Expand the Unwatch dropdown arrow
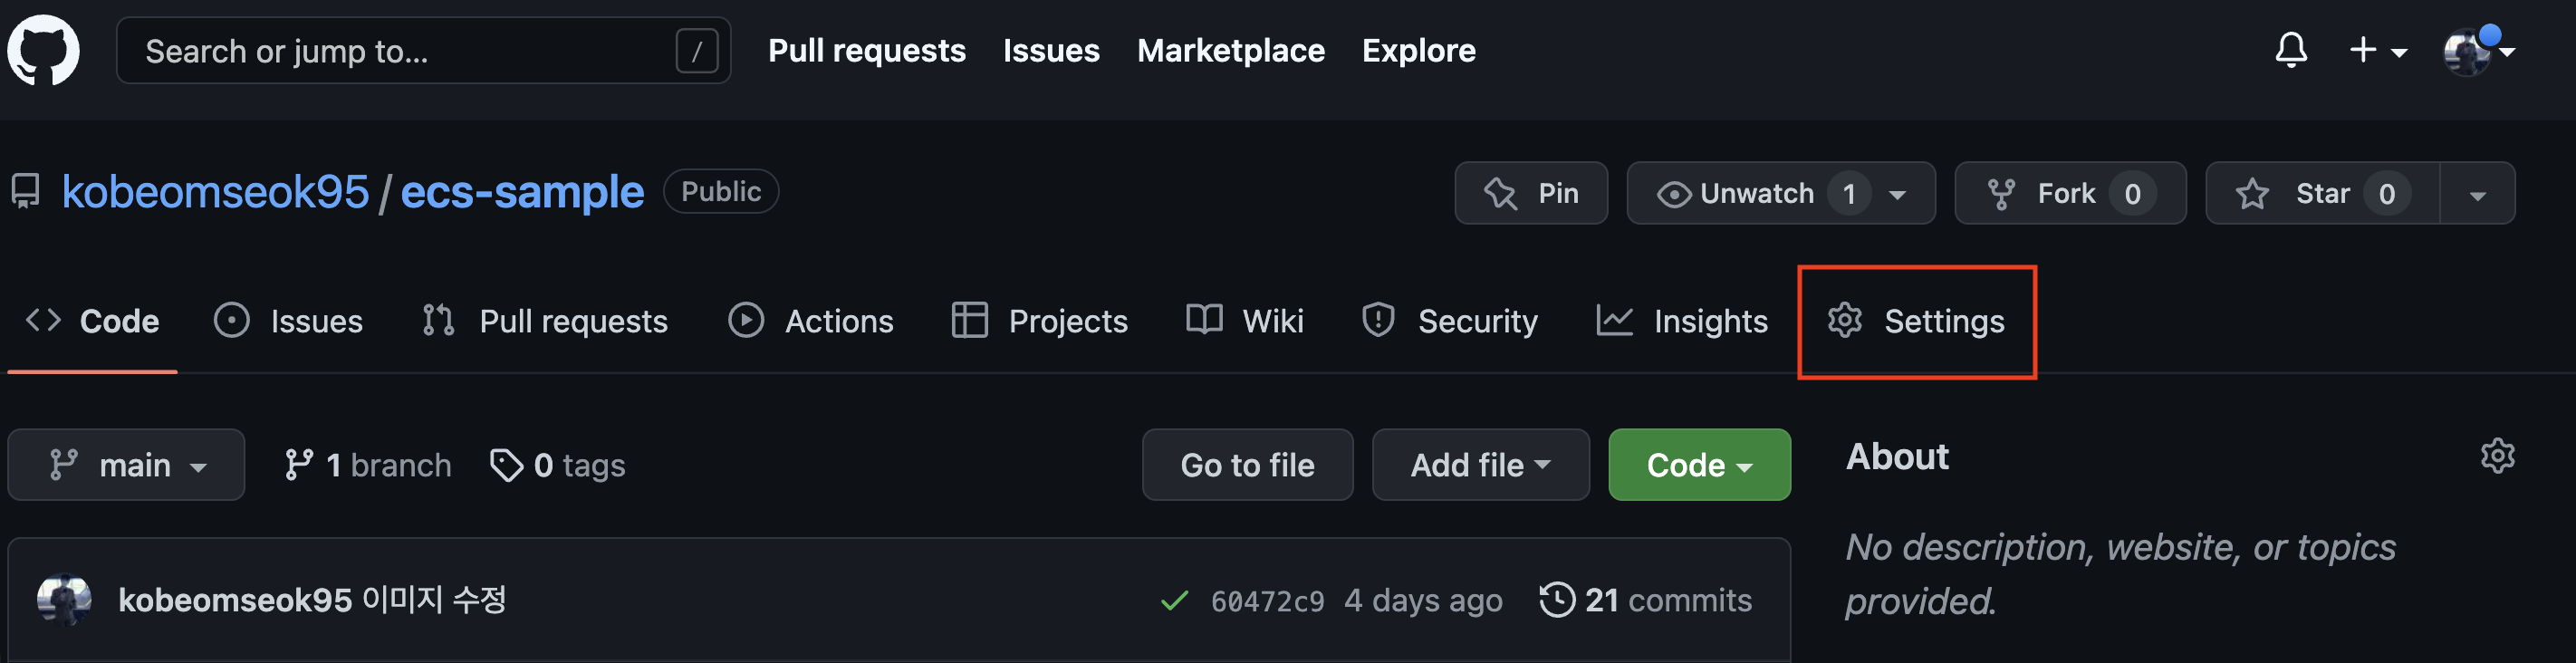 [1897, 194]
